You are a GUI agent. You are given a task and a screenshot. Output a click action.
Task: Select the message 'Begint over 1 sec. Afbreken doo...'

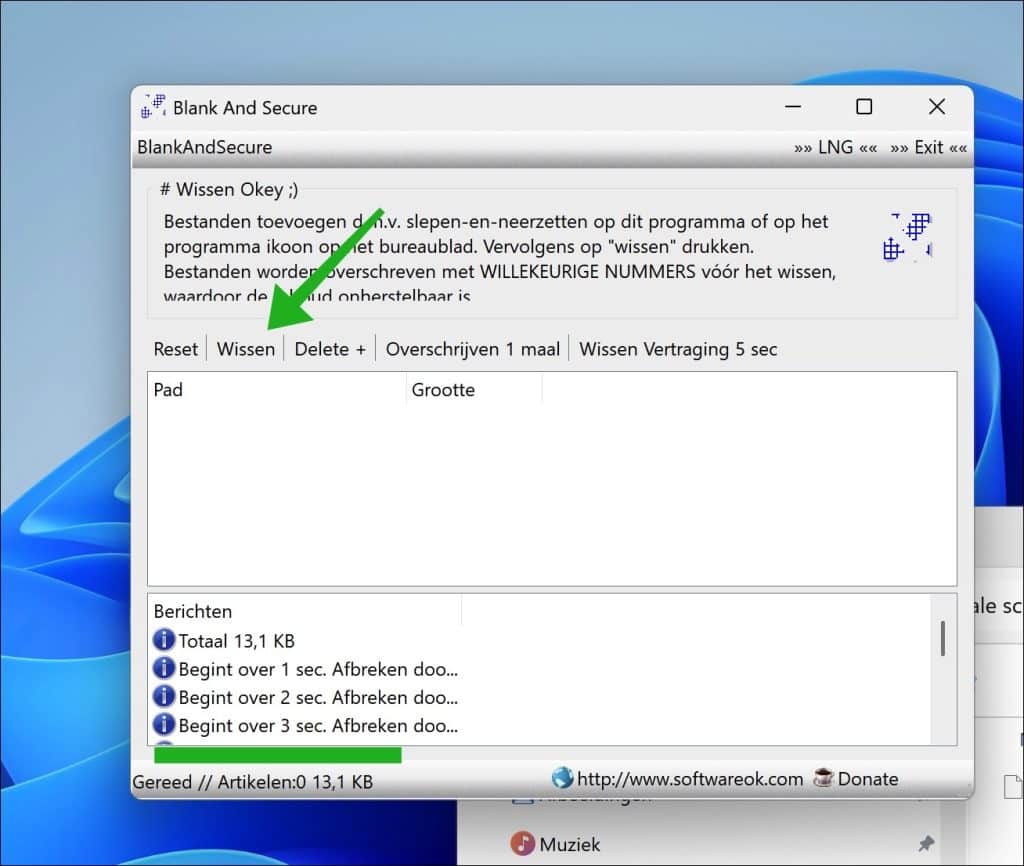318,669
